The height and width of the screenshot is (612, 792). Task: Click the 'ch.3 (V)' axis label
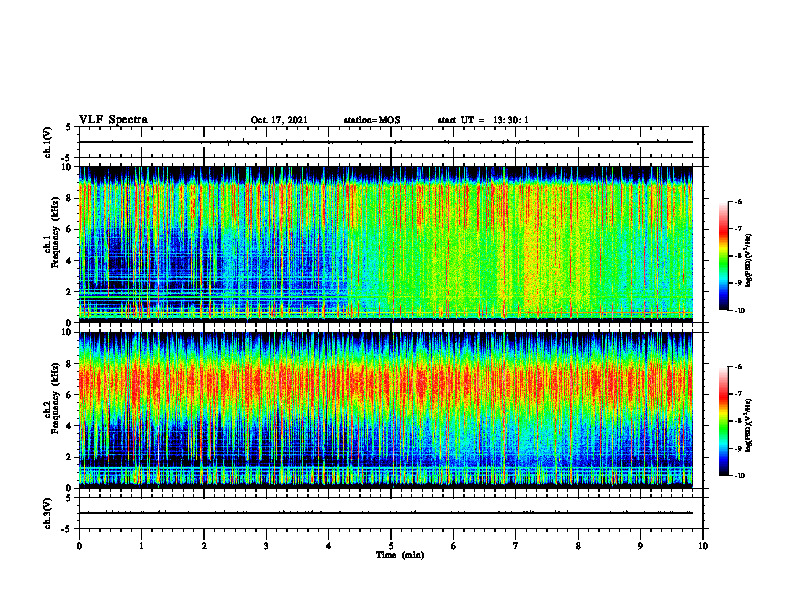pos(48,513)
